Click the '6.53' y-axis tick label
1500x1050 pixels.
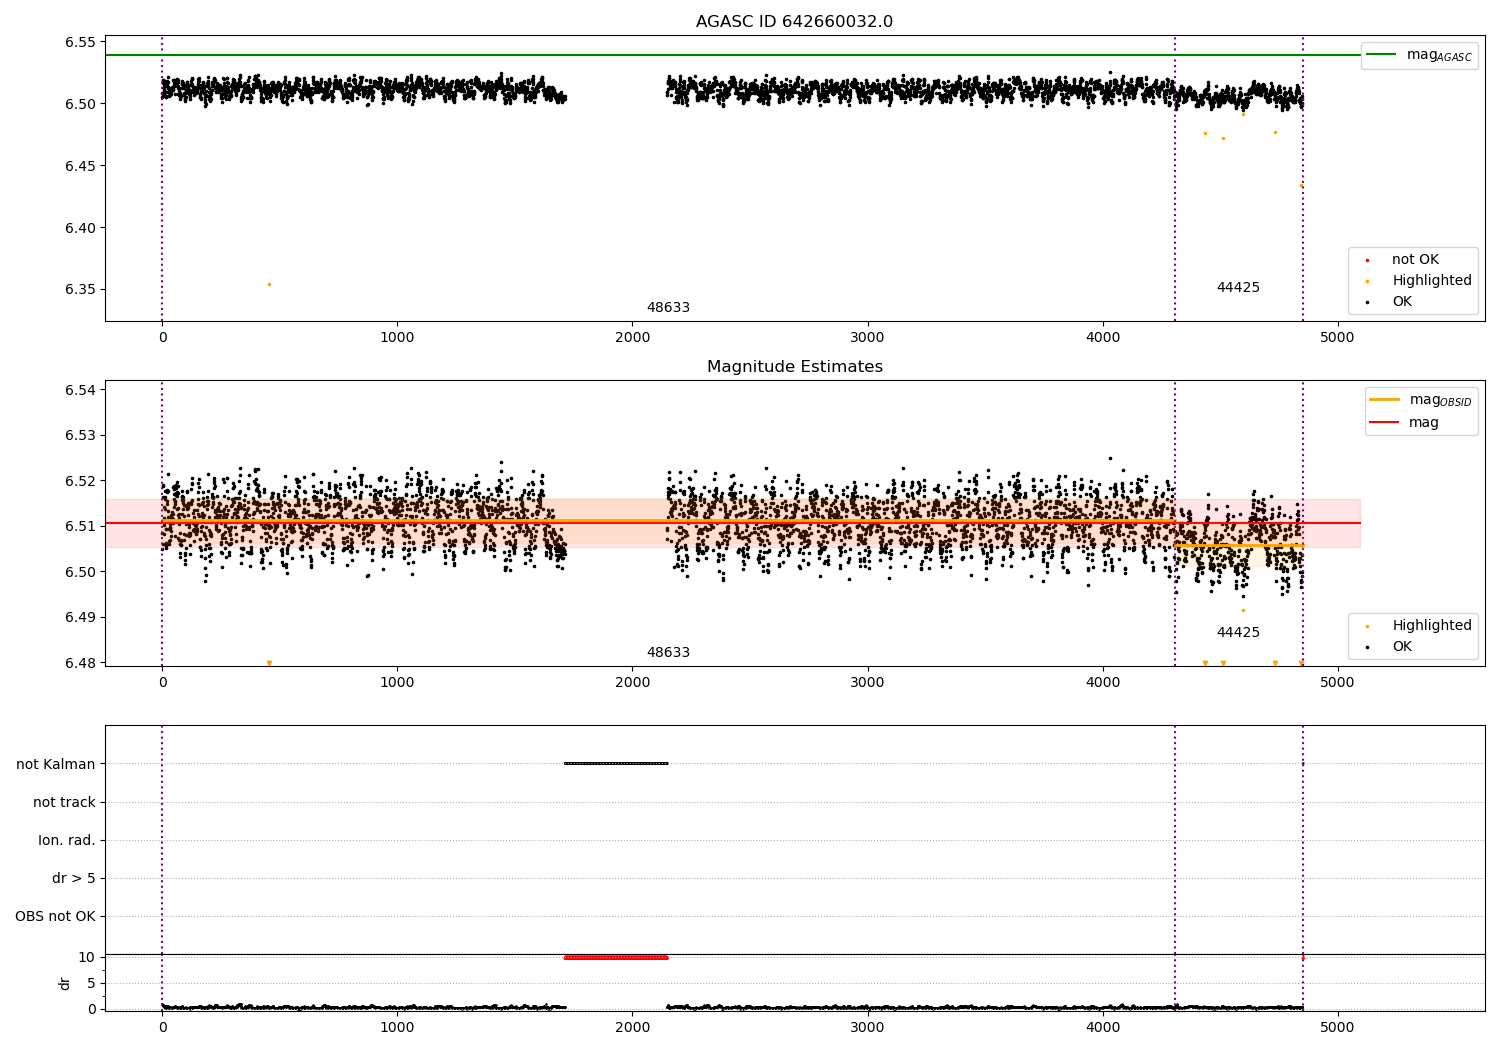point(80,435)
